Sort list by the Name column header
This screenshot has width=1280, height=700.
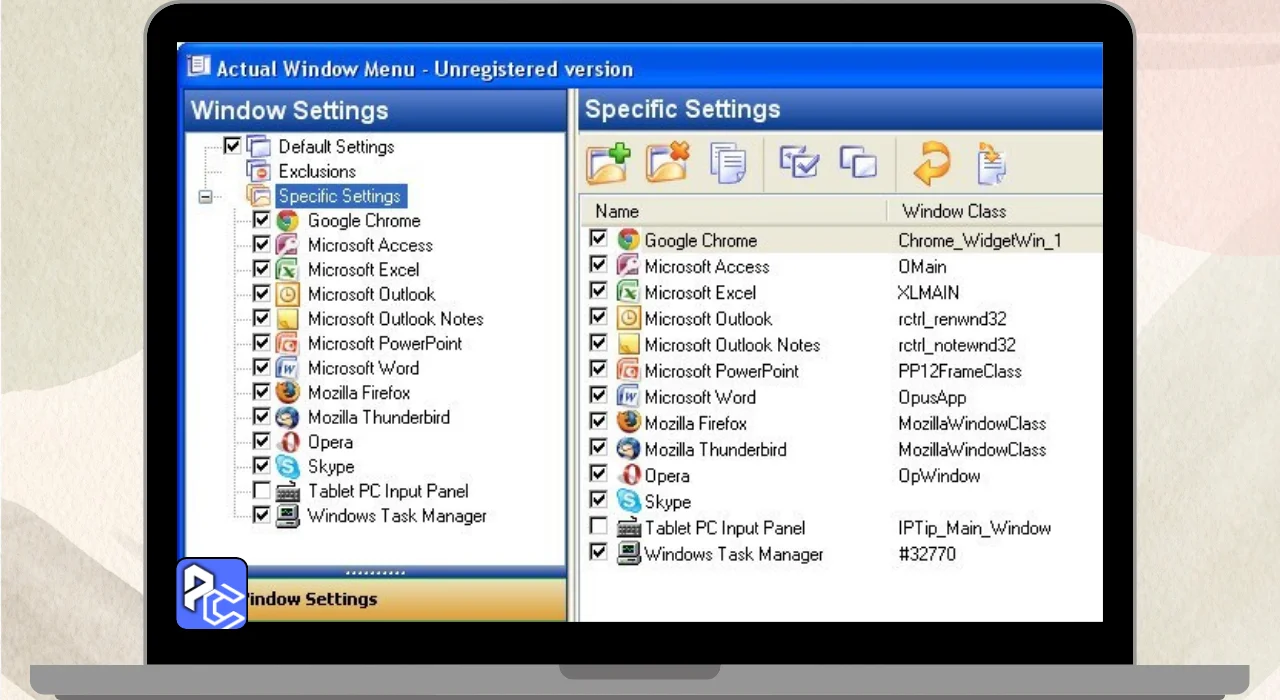[733, 211]
